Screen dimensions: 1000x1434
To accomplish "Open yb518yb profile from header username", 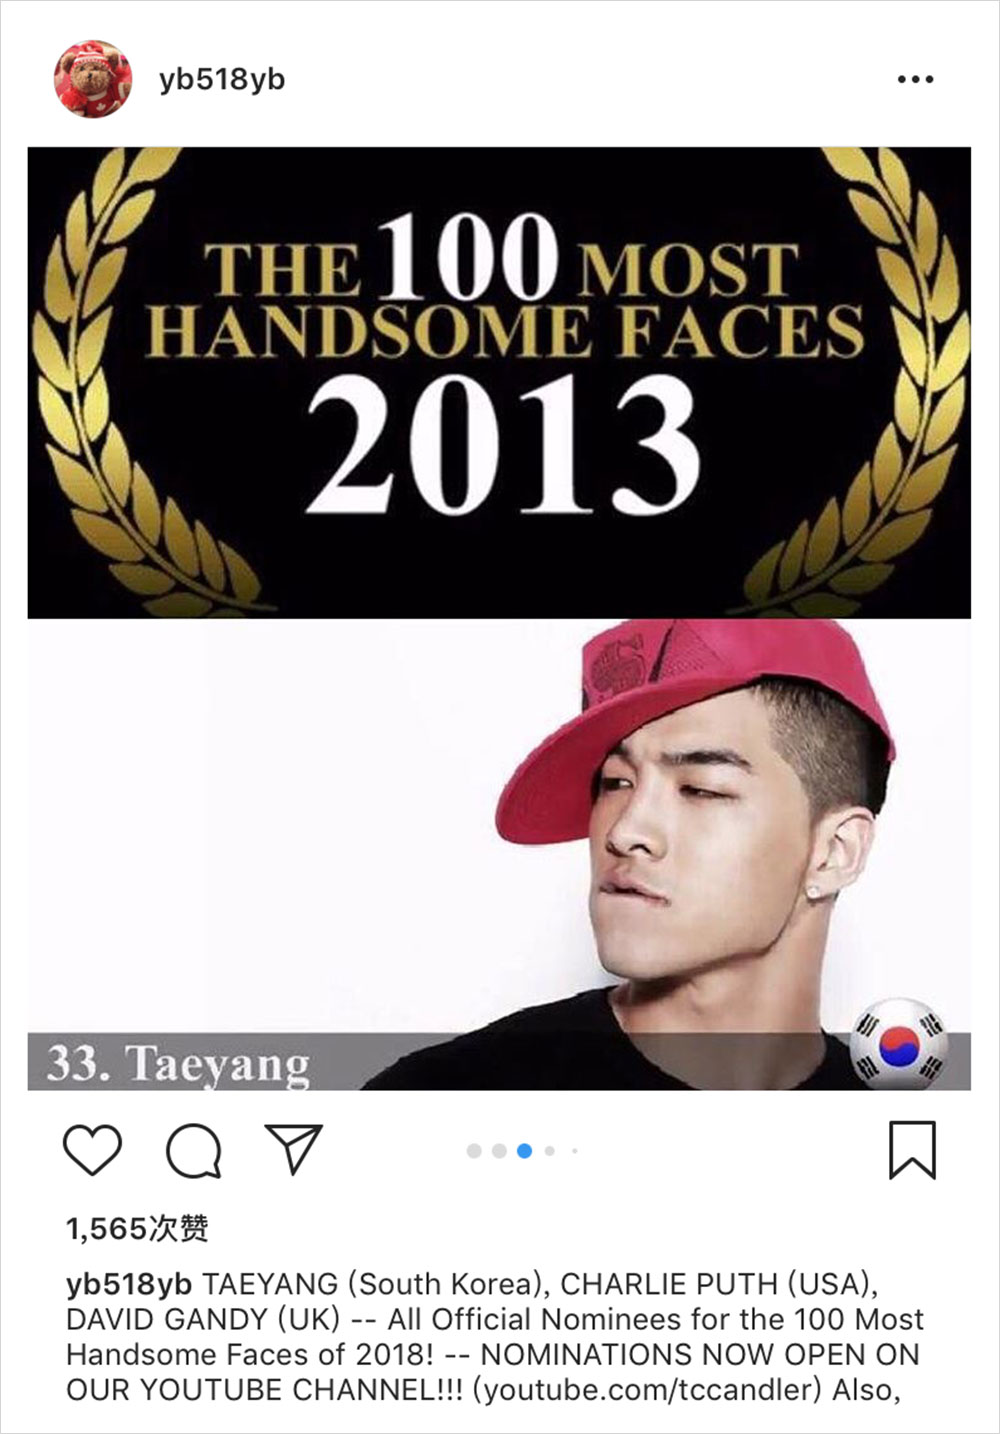I will pyautogui.click(x=222, y=79).
